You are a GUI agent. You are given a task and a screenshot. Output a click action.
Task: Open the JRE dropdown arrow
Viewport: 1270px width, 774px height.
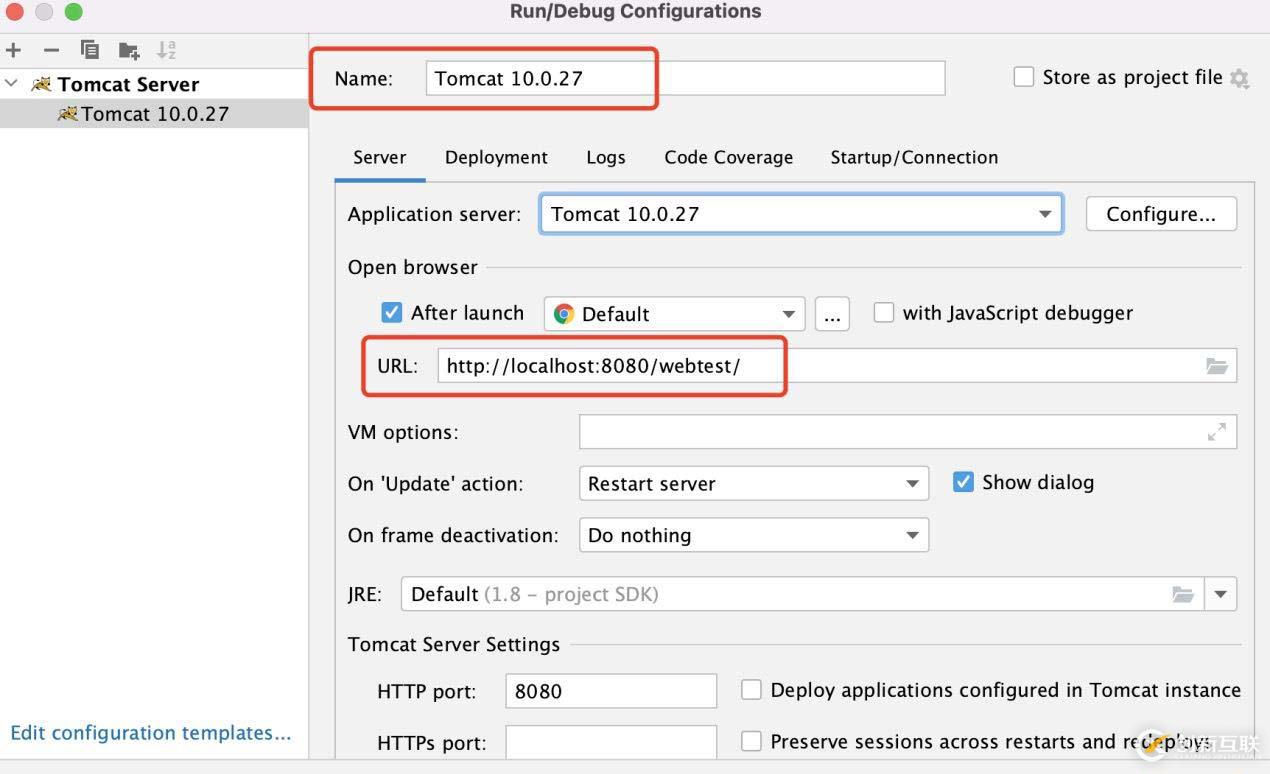1221,594
